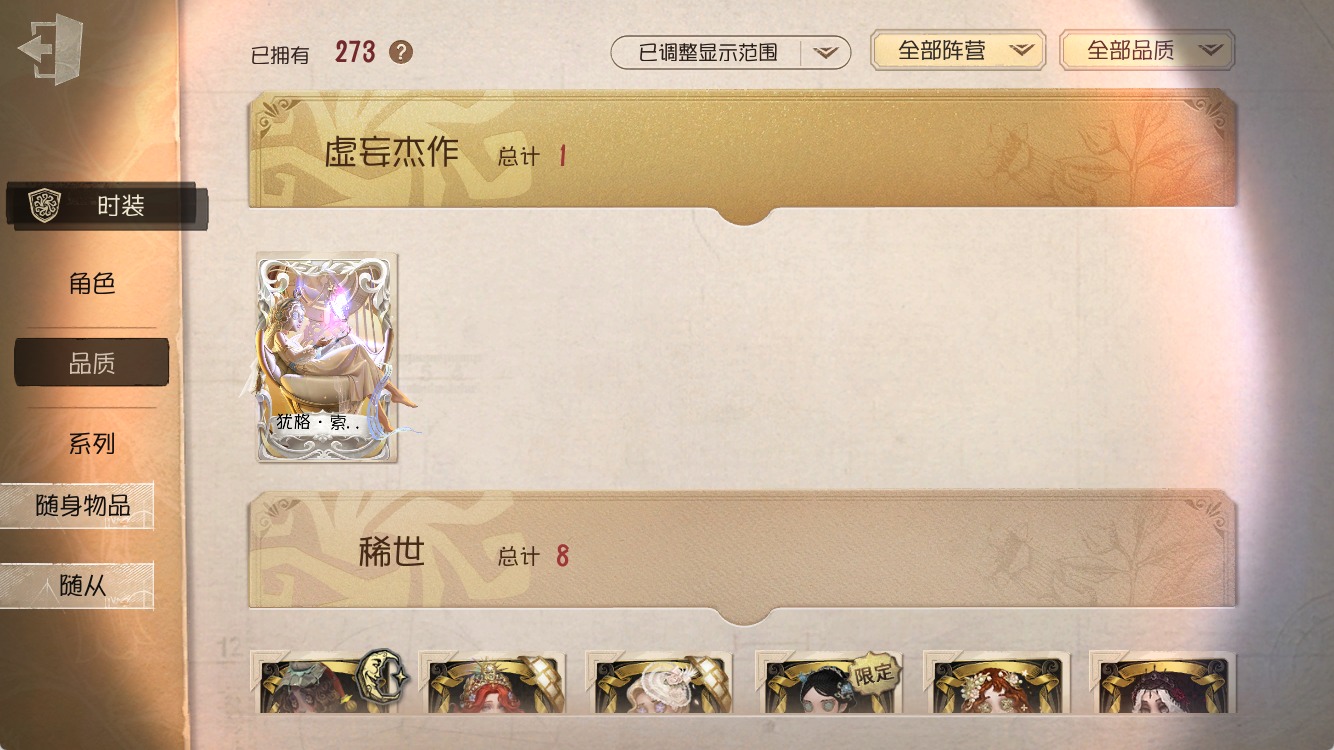Expand the 全部品质 quality filter
Screen dimensions: 1334x750
1147,50
